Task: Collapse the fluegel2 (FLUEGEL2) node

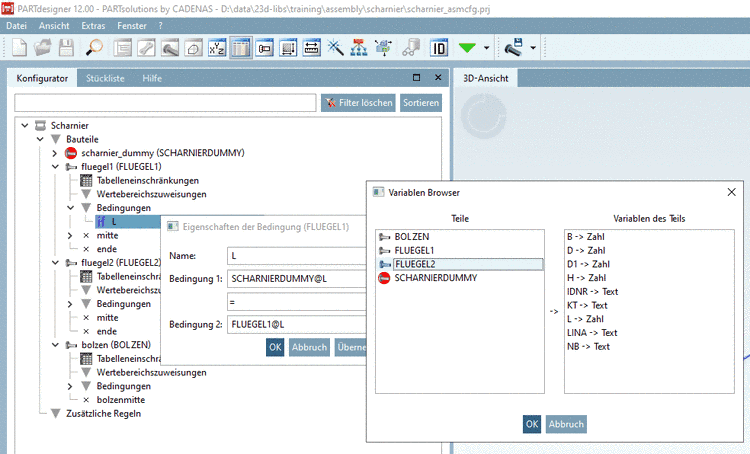Action: pos(55,263)
